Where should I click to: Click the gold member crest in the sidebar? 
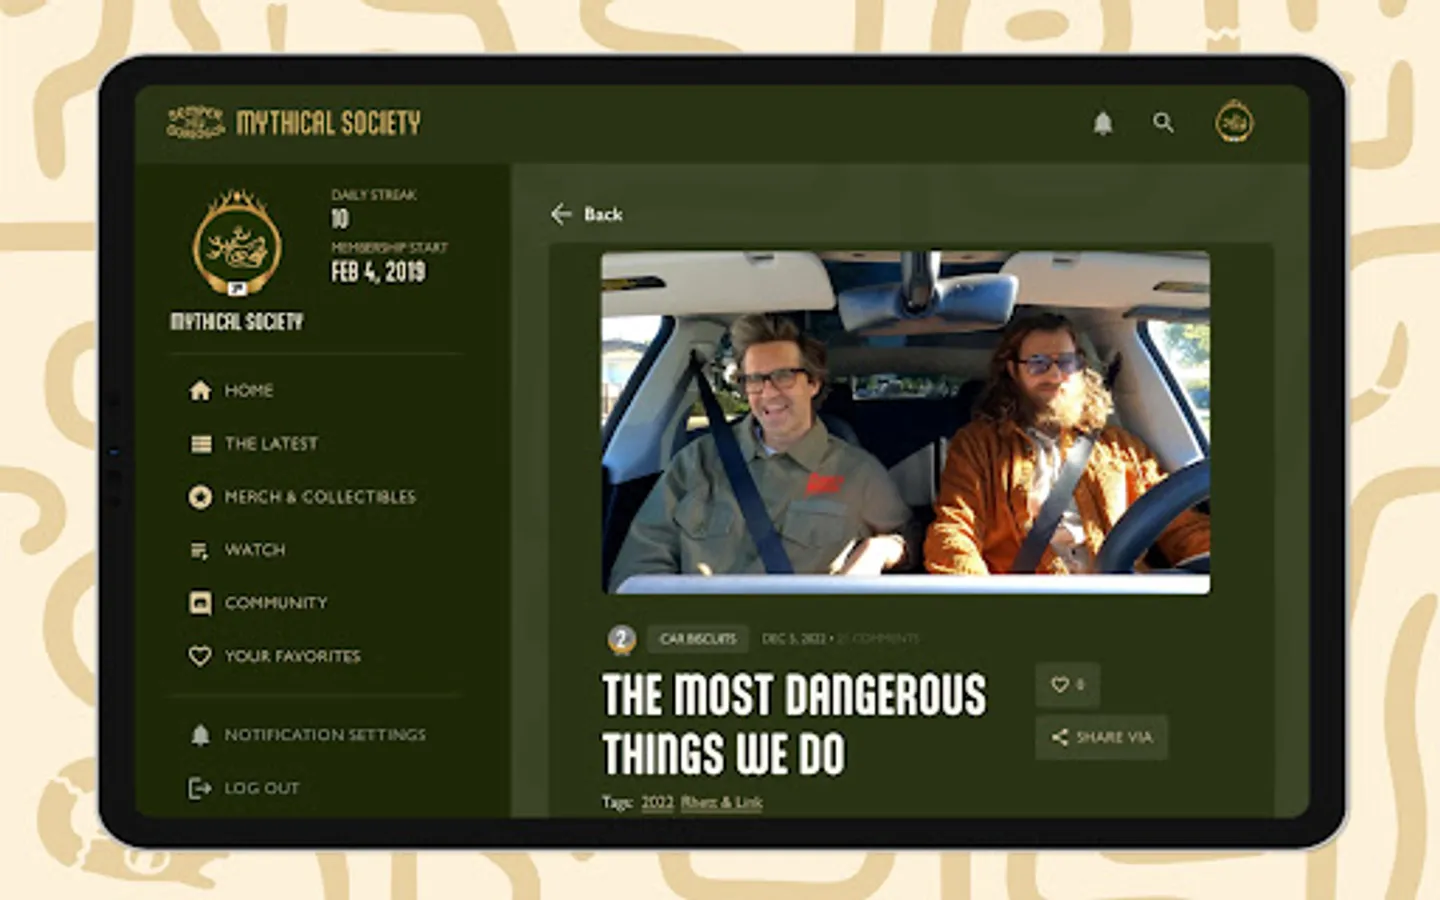237,243
